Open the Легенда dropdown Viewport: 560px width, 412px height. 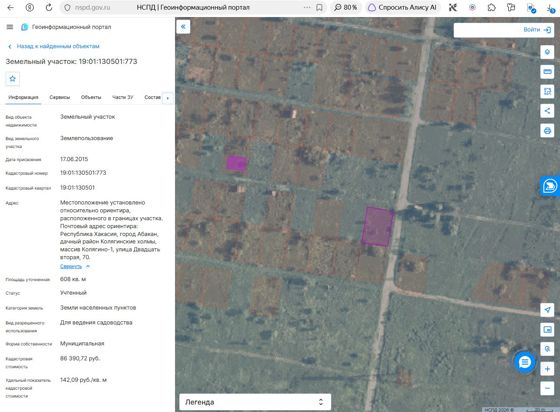(x=255, y=402)
